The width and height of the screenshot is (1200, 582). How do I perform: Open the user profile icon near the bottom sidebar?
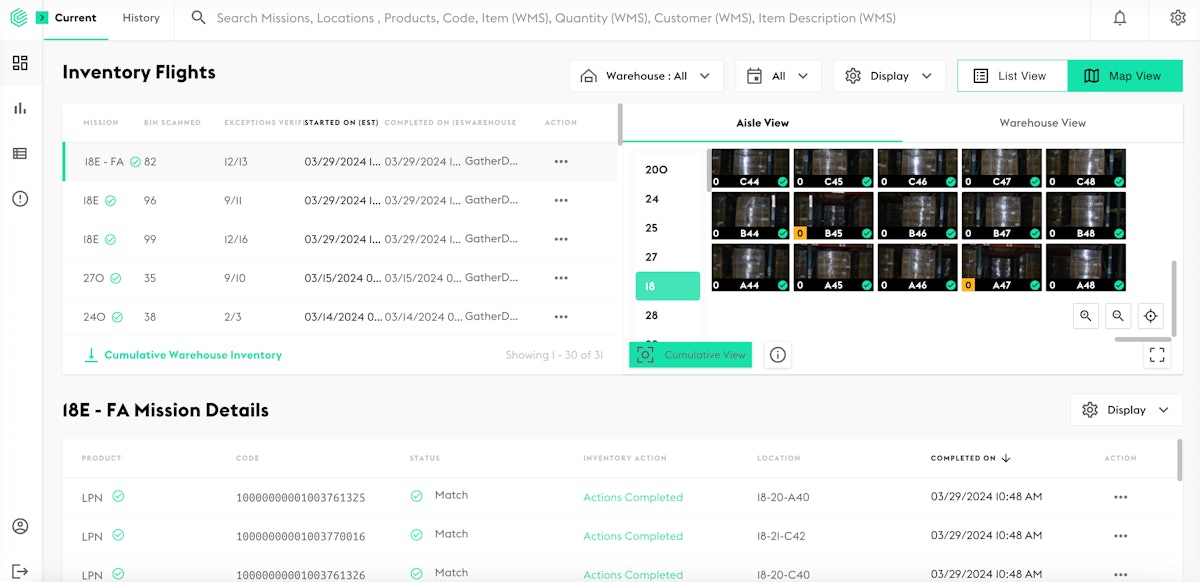[x=20, y=525]
